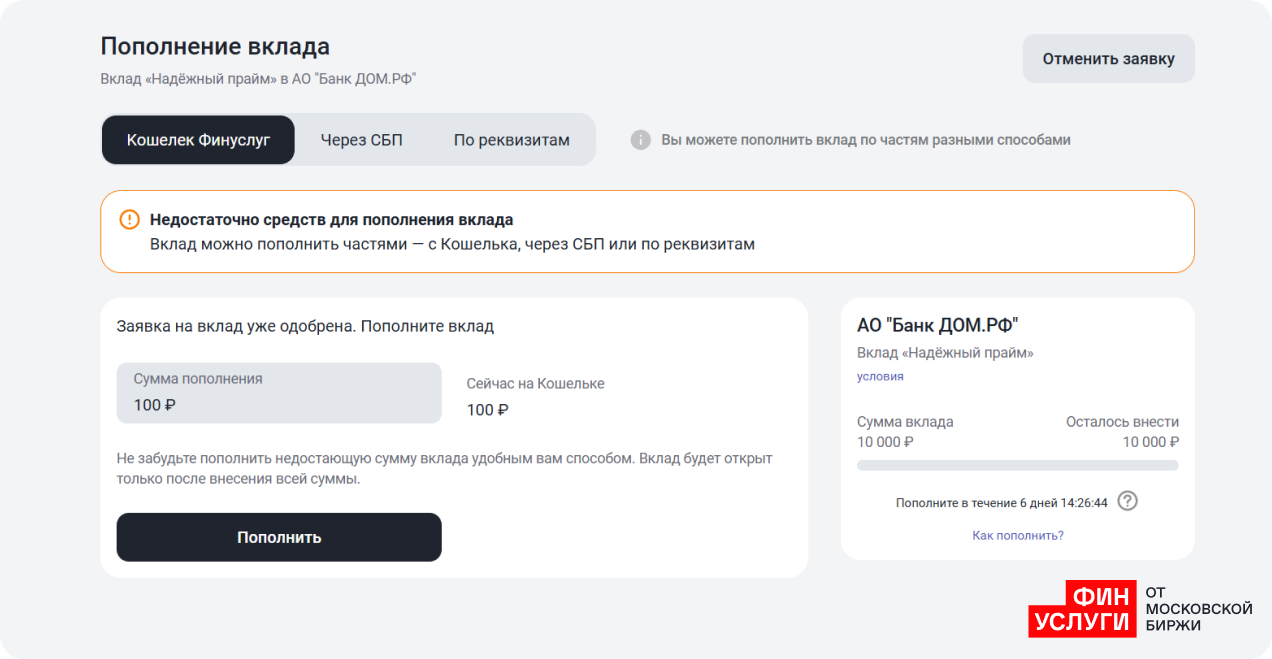Click the info icon beside the partial top-up hint
This screenshot has height=659, width=1272.
(641, 140)
